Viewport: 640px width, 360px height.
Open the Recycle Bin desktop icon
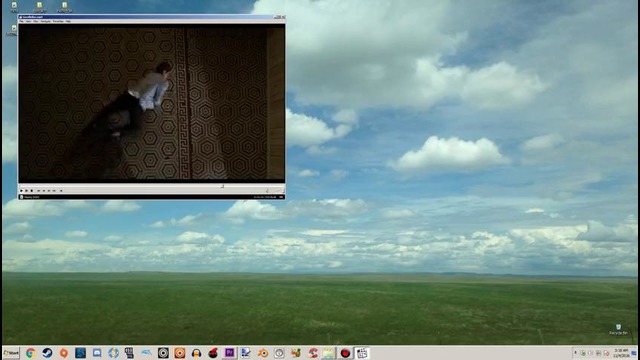click(x=618, y=329)
